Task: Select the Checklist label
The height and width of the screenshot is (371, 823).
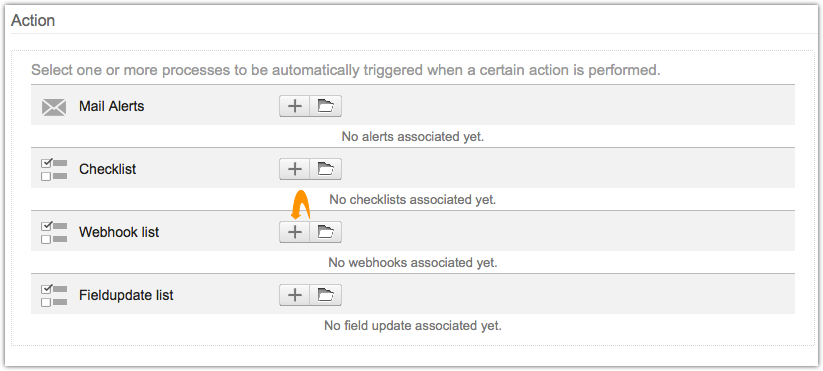Action: click(108, 169)
